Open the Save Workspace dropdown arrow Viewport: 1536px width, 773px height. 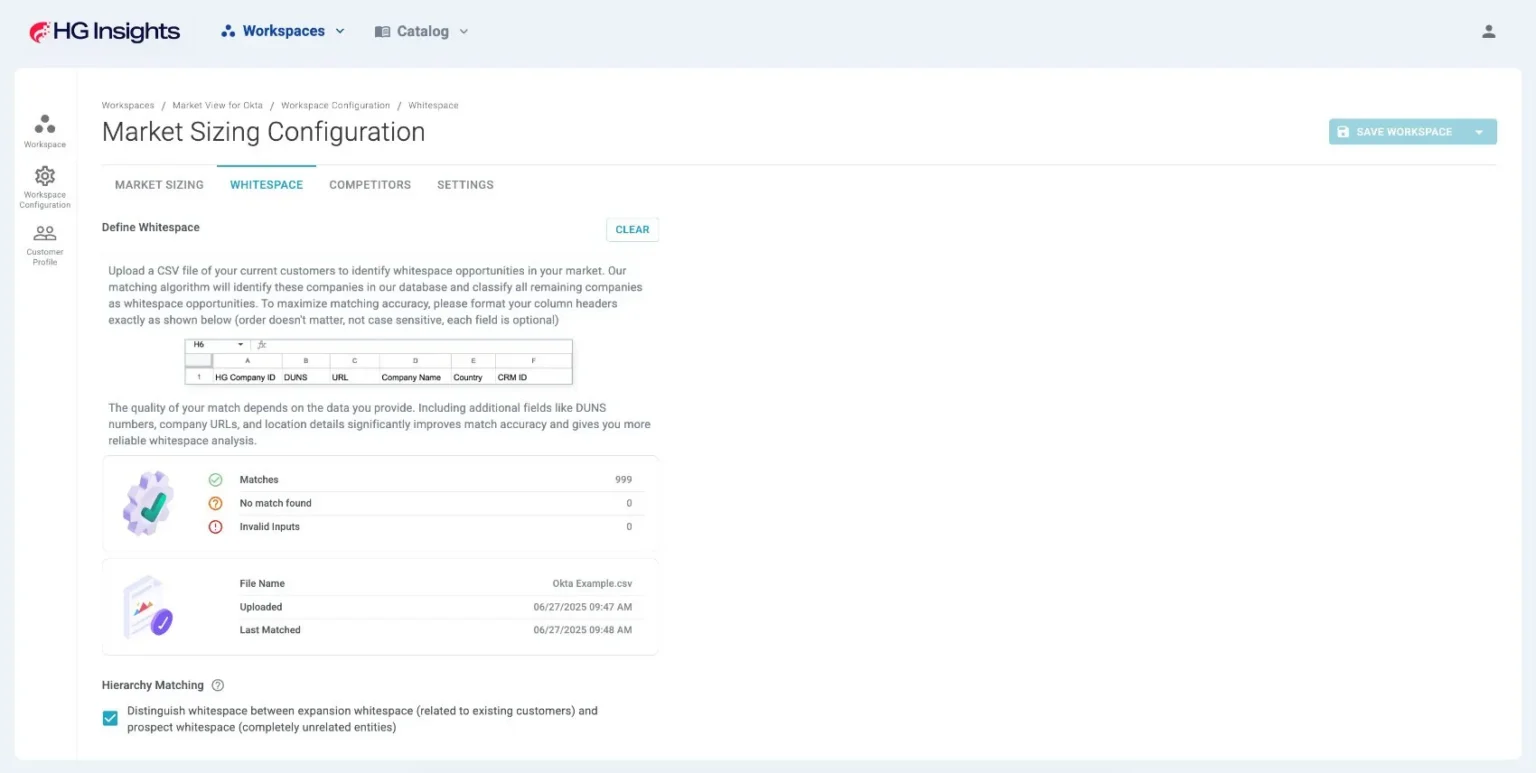1479,132
